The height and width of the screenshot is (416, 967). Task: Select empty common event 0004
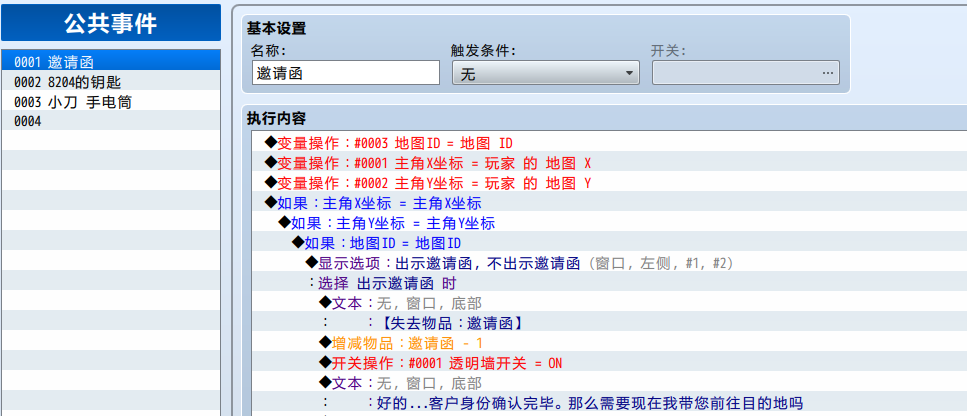111,121
